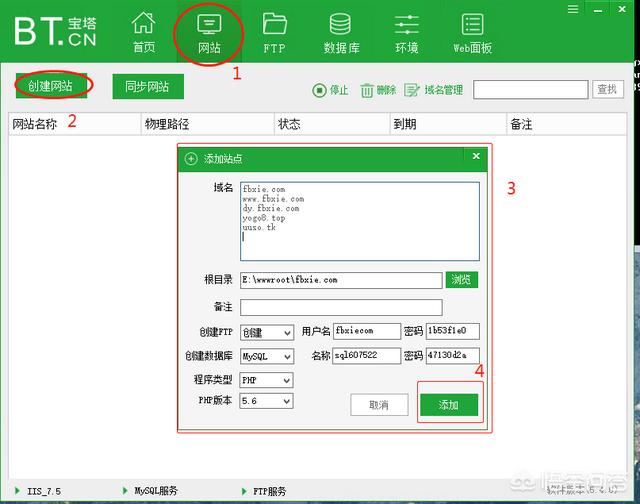Open the 程序类型 PHP dropdown
This screenshot has height=504, width=640.
[267, 380]
